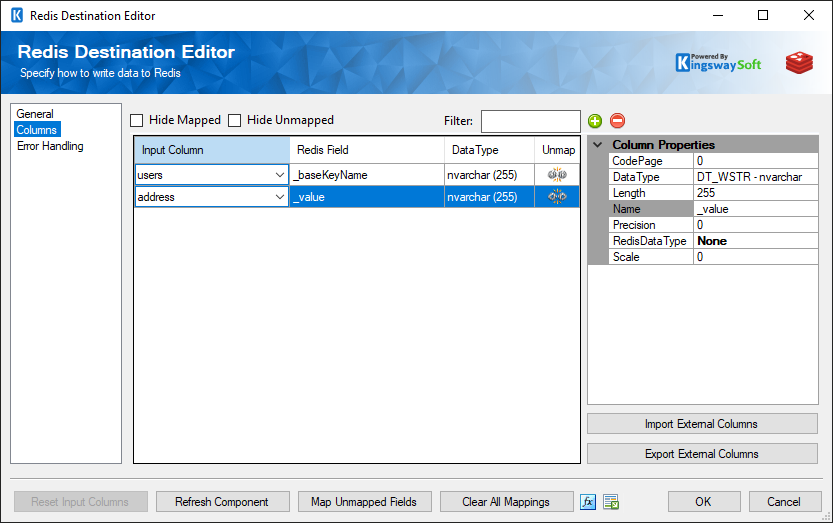Click the Name property value _value
Viewport: 833px width, 523px height.
pyautogui.click(x=755, y=208)
